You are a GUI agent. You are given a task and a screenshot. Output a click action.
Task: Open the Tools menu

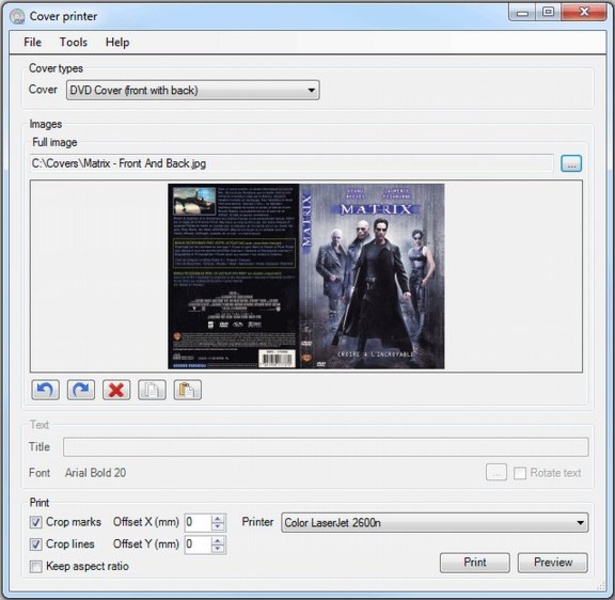[x=73, y=42]
